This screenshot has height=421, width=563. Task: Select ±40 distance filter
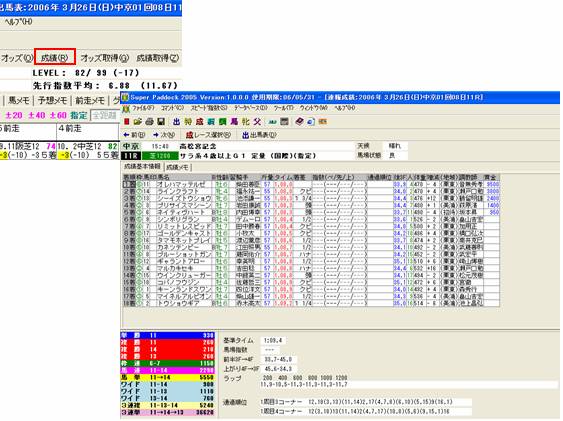coord(37,115)
